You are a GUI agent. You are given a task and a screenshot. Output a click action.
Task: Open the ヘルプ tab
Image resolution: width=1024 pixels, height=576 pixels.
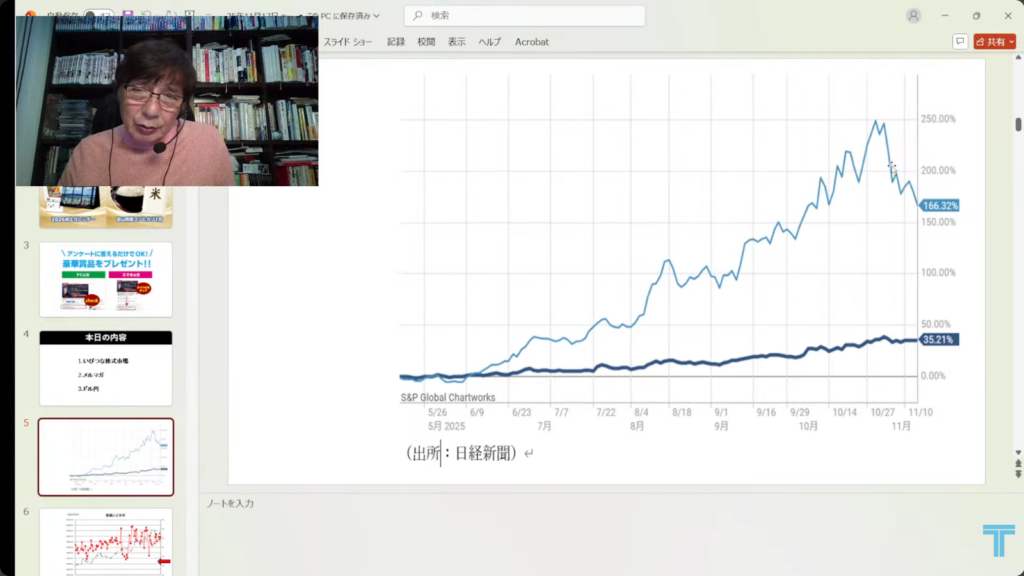pos(489,42)
